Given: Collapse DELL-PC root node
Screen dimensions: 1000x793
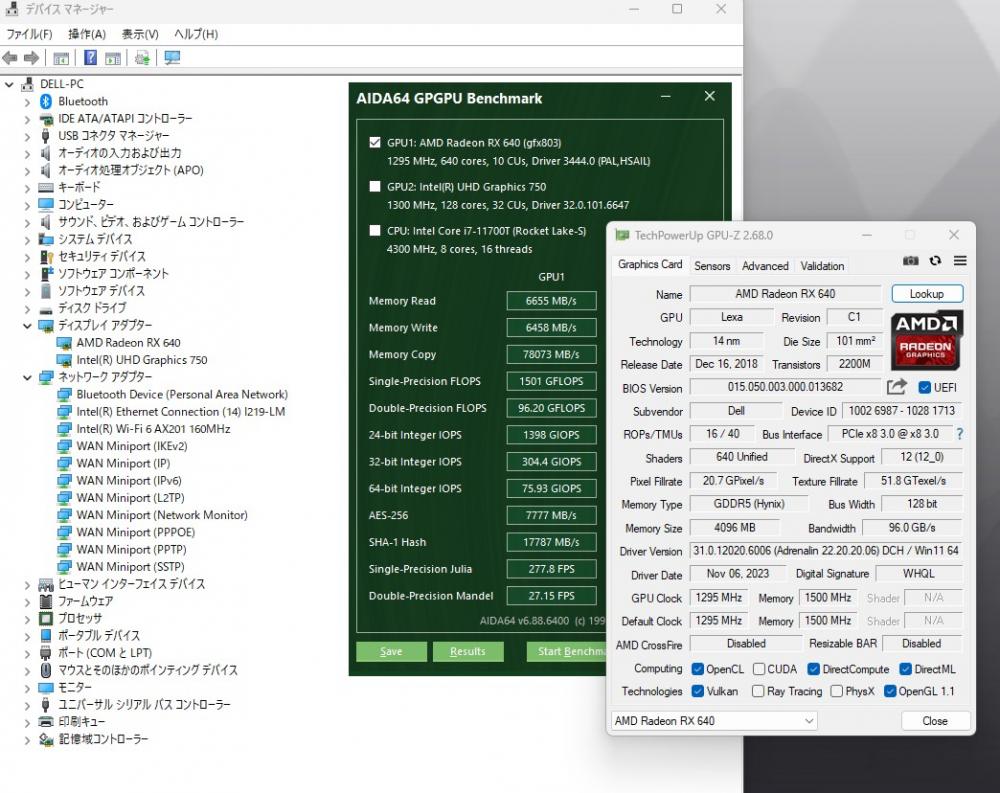Looking at the screenshot, I should click(10, 84).
